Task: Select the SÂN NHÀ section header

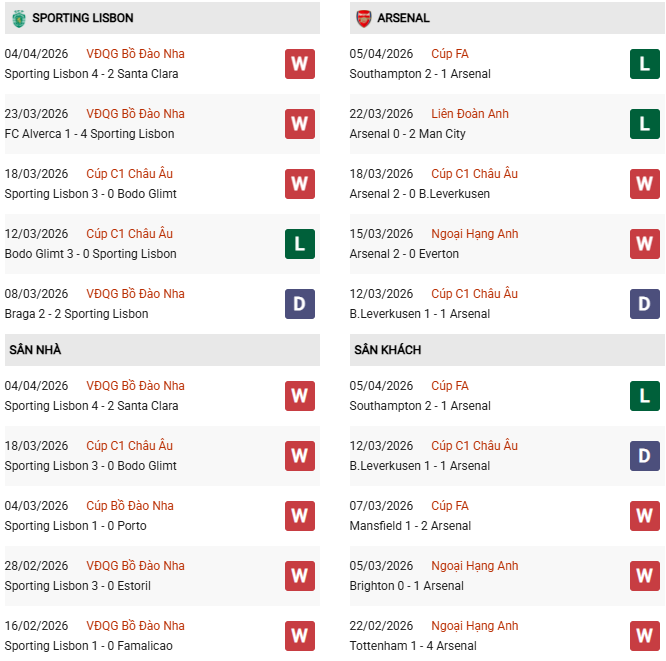Action: pos(35,350)
